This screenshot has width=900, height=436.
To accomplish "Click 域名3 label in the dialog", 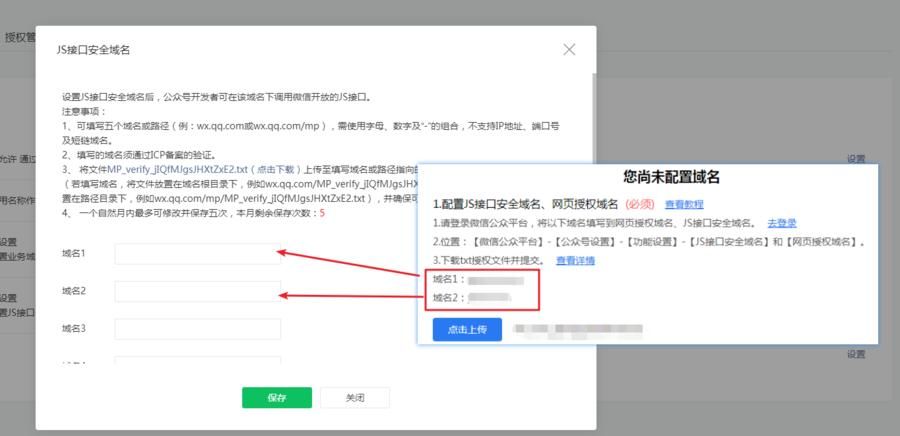I will click(x=74, y=329).
